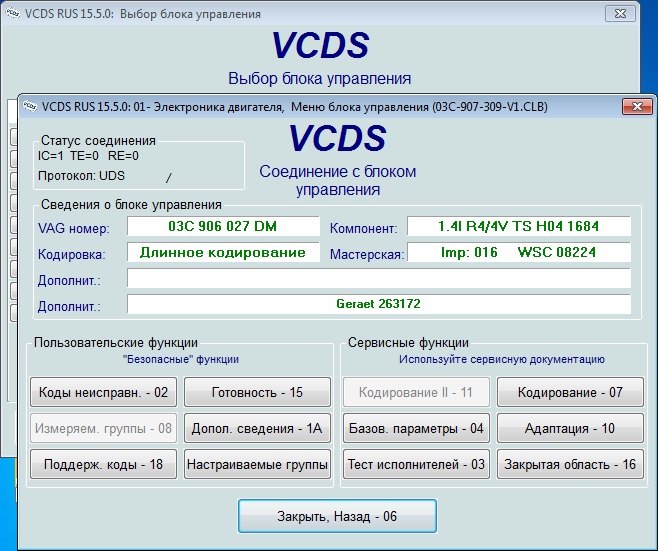The height and width of the screenshot is (551, 658).
Task: Click the VAG номер field 03C 906 027 DM
Action: tap(223, 227)
